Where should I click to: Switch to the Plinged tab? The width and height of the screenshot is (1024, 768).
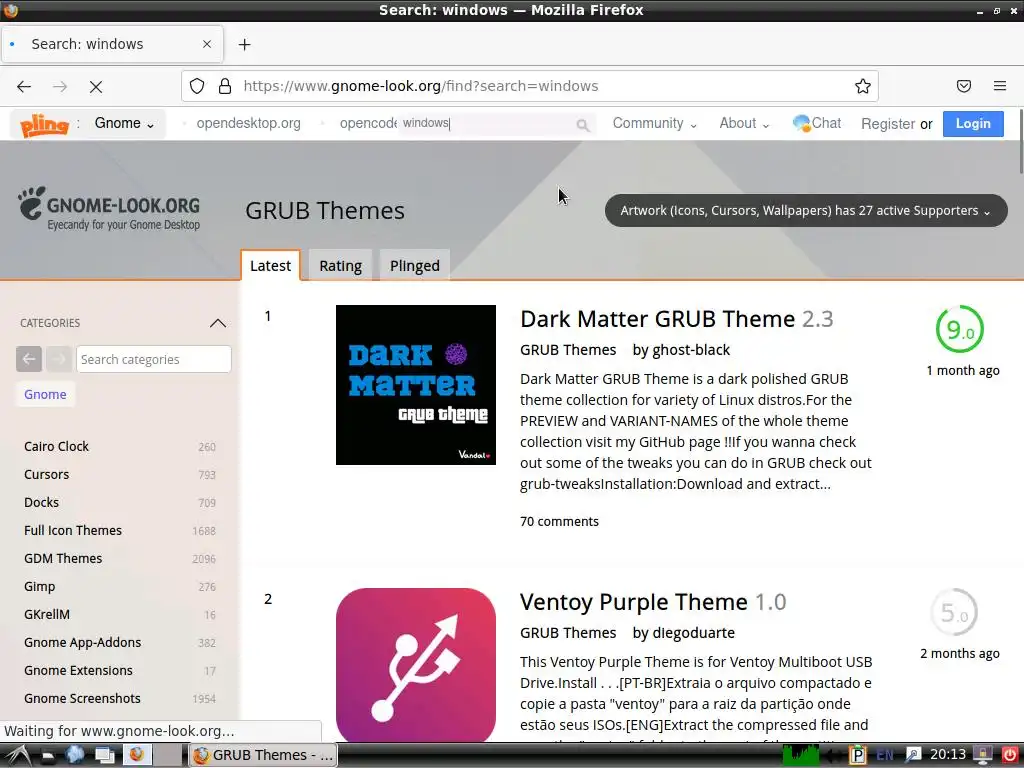pos(415,266)
